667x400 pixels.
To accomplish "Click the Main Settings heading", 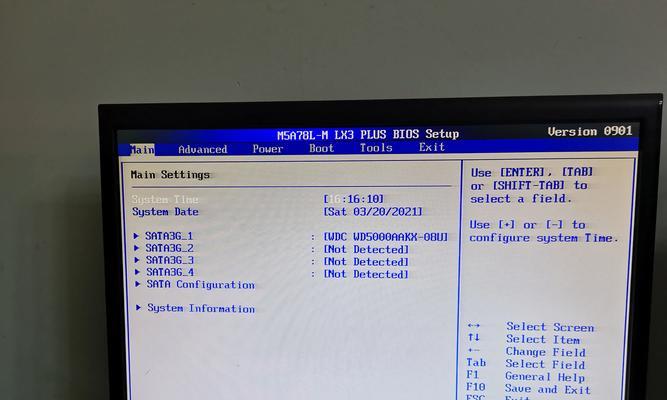I will [170, 174].
